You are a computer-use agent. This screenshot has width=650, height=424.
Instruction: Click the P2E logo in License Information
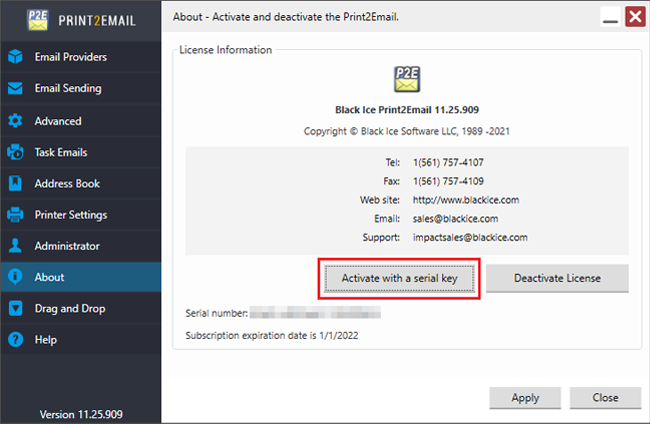coord(407,79)
